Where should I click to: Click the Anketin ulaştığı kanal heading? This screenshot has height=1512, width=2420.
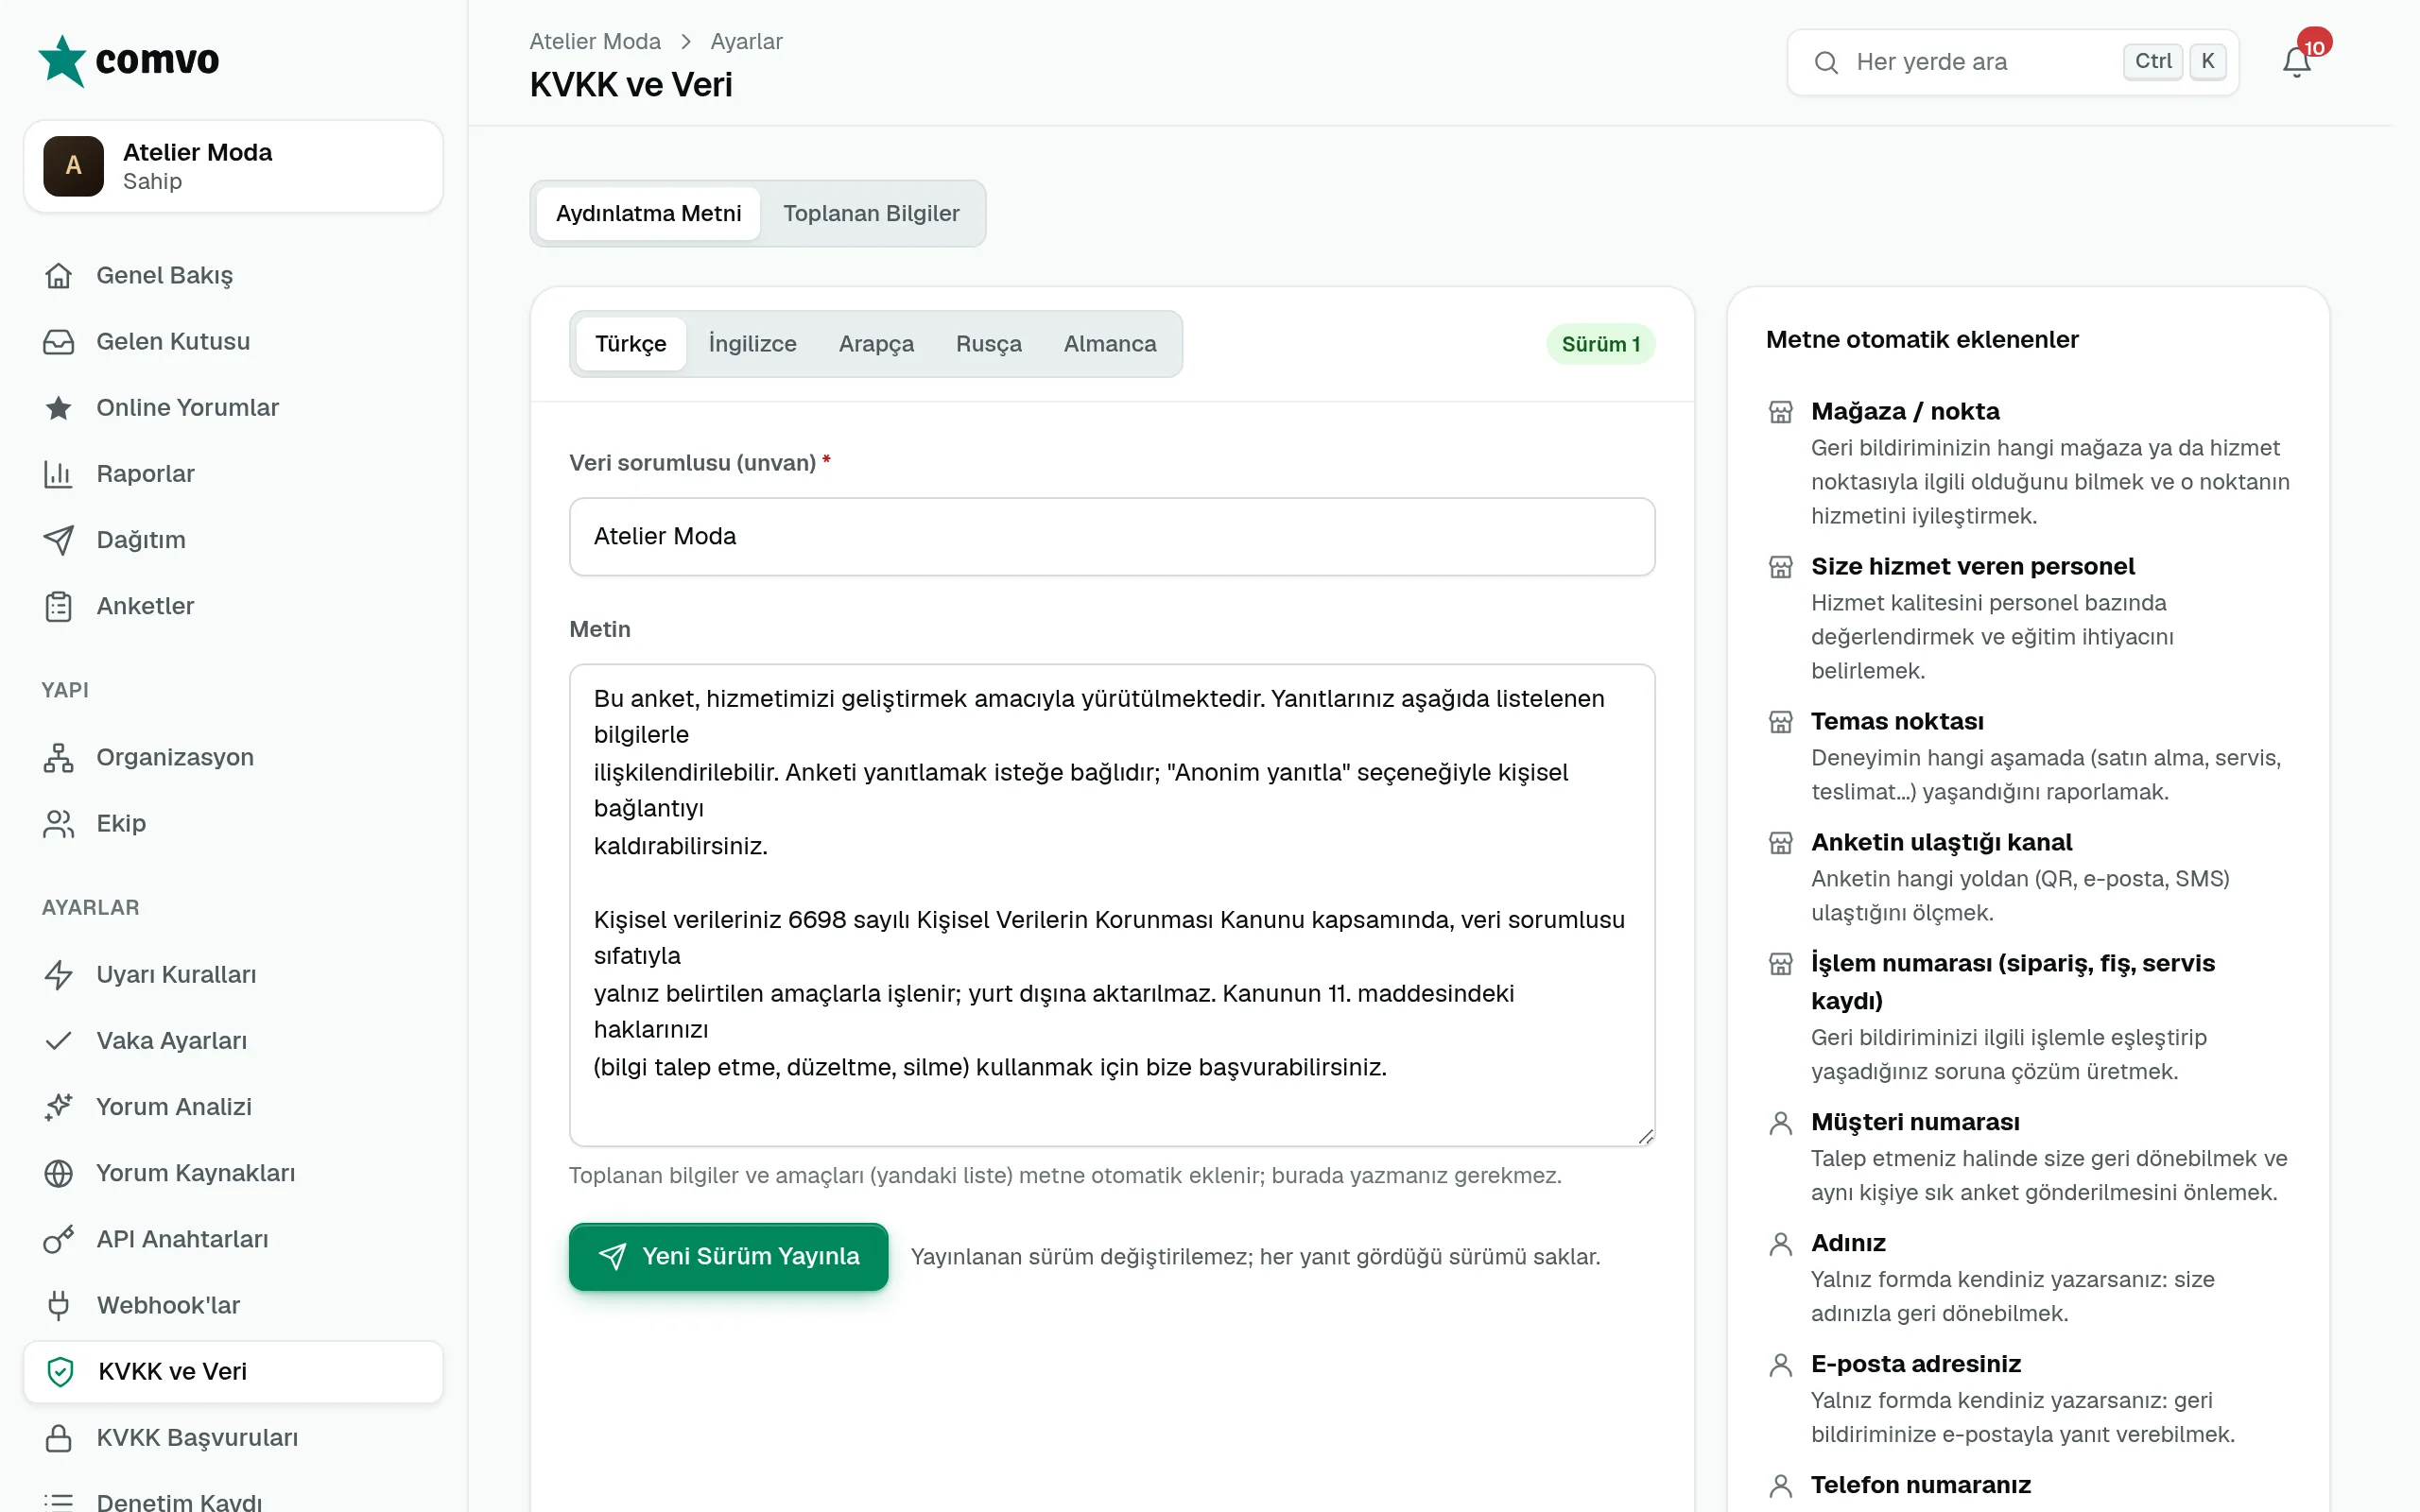click(x=1941, y=842)
